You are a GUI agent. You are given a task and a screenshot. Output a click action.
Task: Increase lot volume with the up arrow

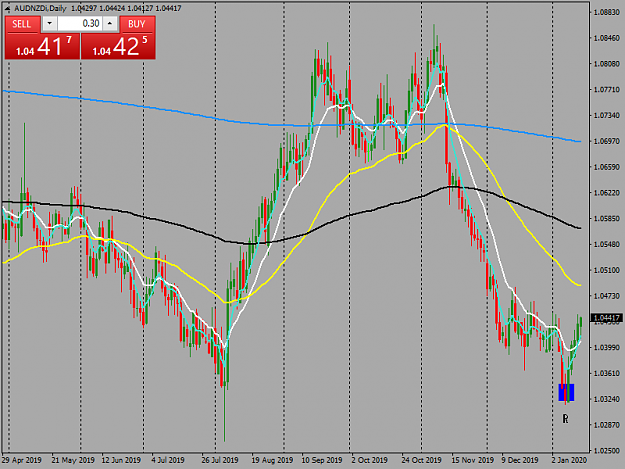[110, 24]
